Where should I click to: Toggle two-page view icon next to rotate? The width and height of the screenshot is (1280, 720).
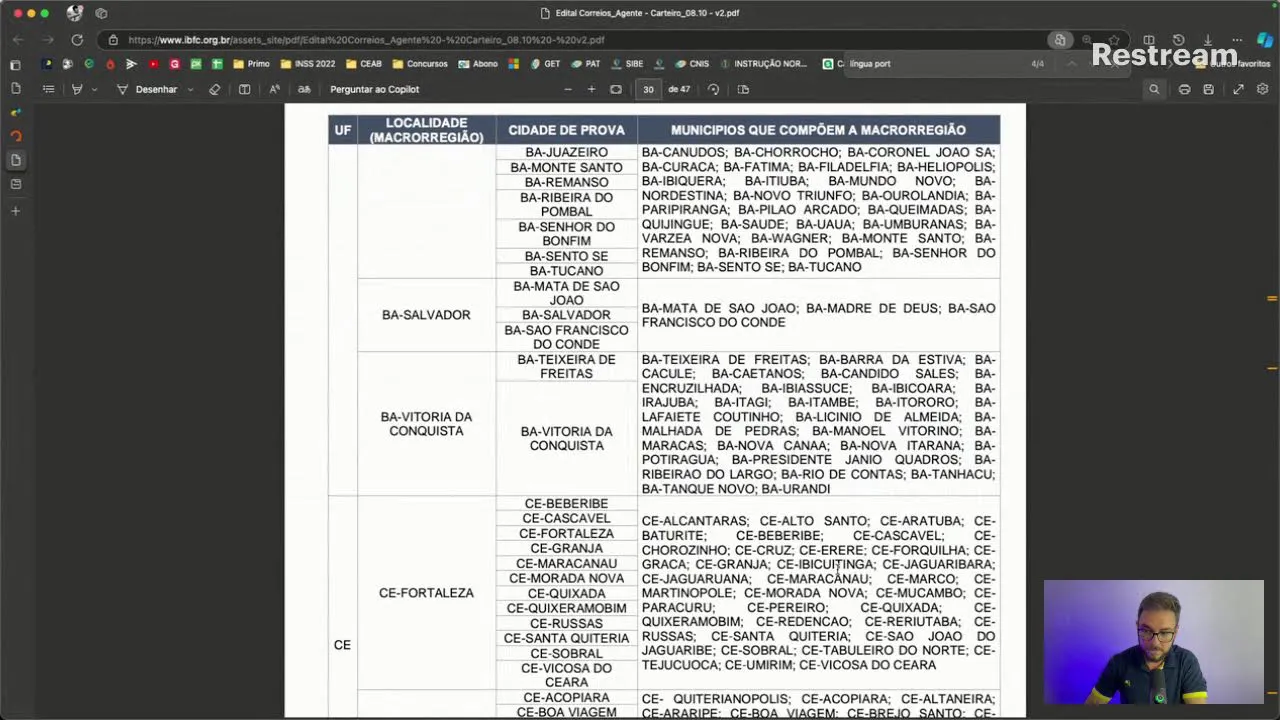743,89
